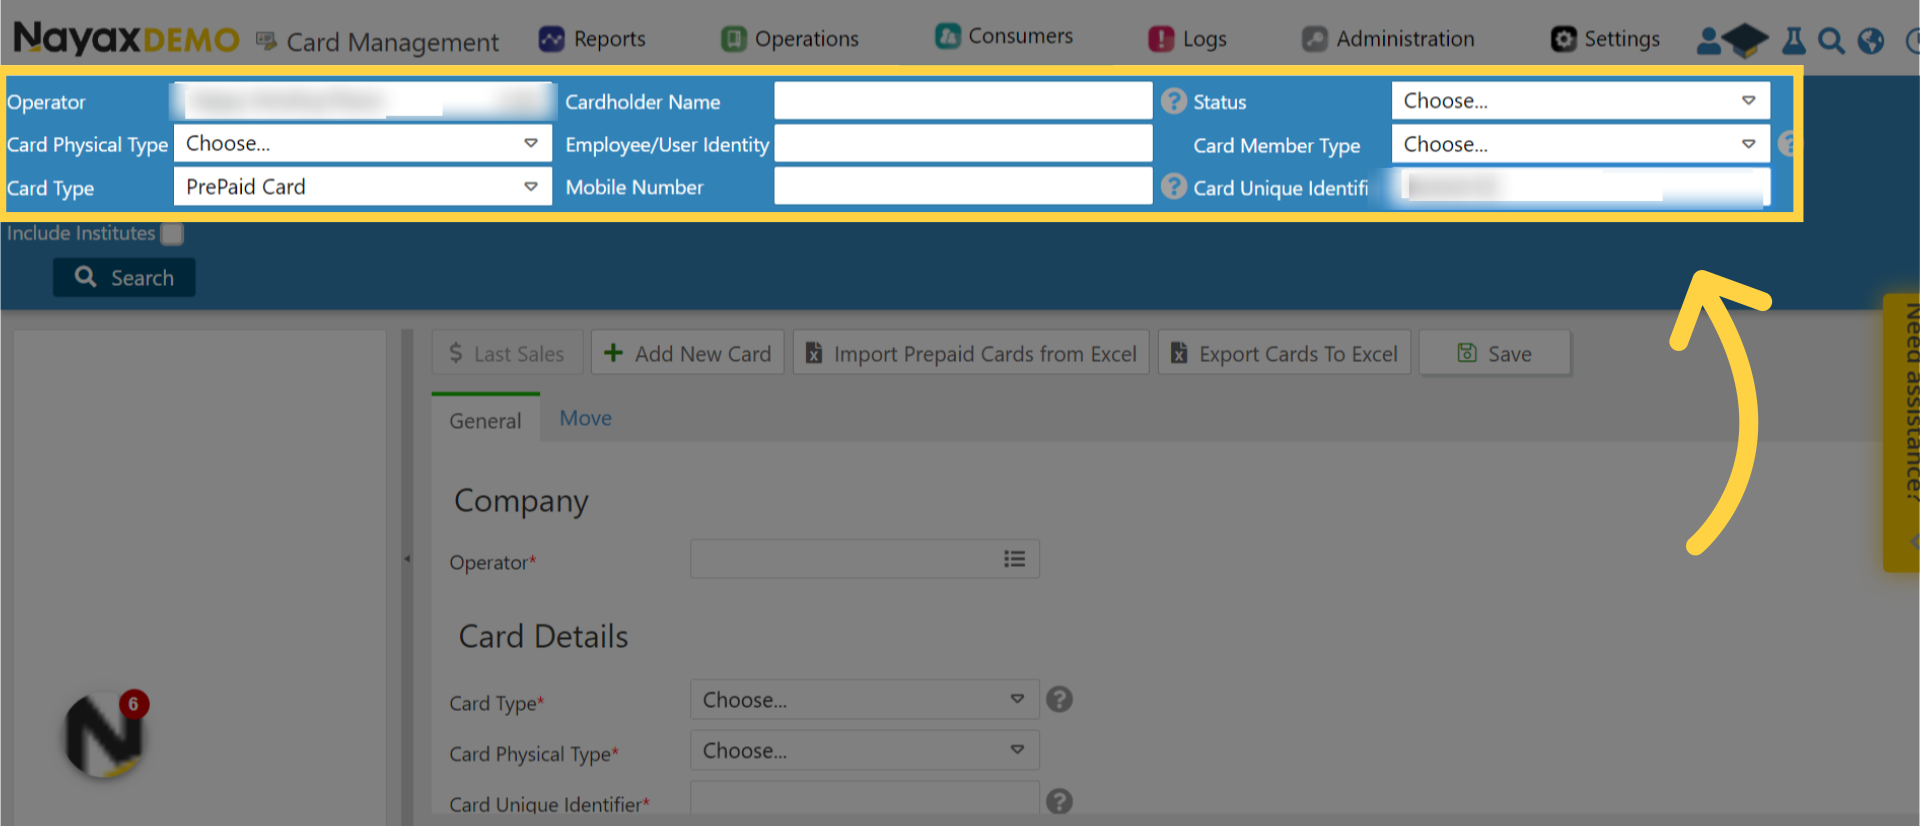Open the Reports menu
The image size is (1920, 826).
[x=592, y=39]
